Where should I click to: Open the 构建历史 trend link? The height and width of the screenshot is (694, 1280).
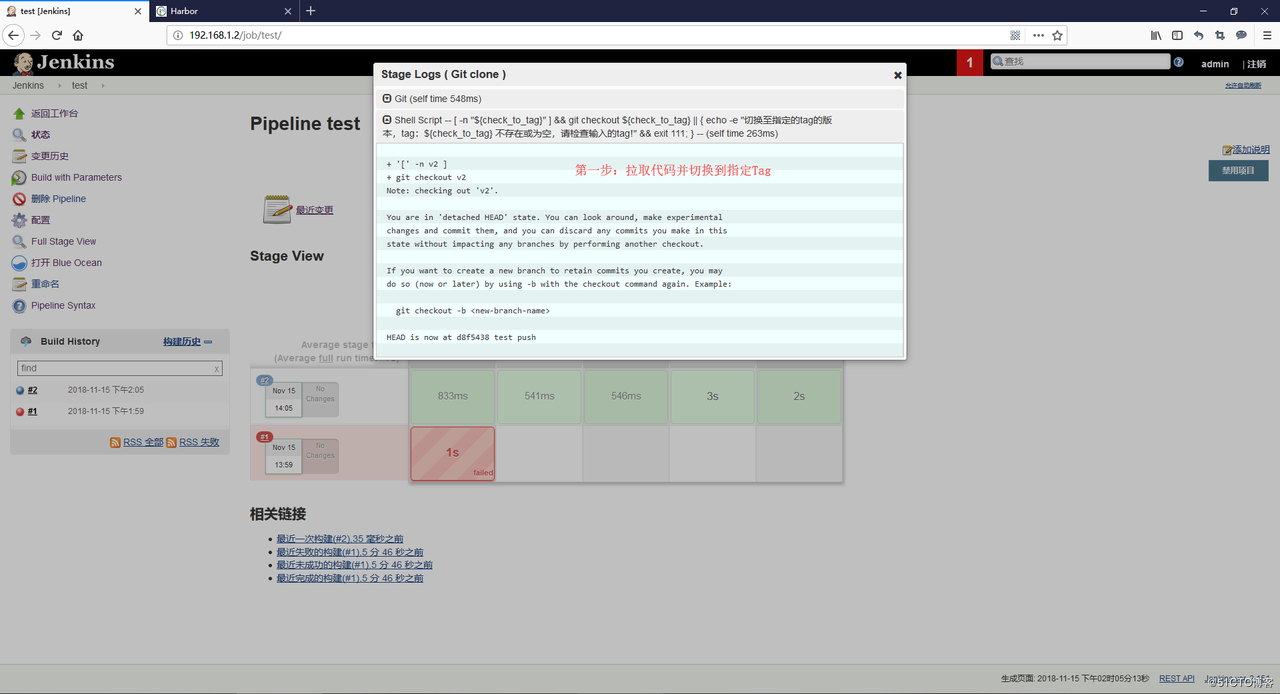click(187, 342)
